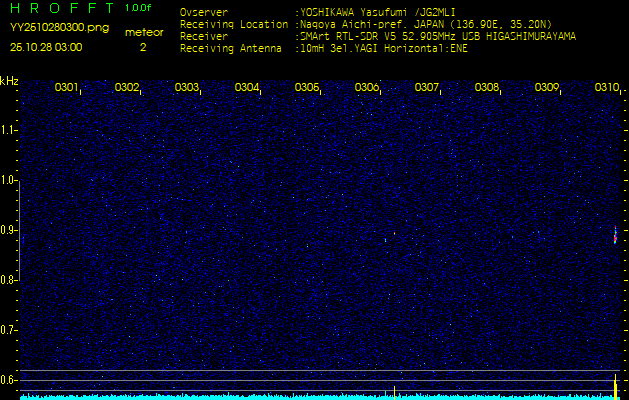Click the meteor count label
The height and width of the screenshot is (400, 629).
(x=143, y=32)
